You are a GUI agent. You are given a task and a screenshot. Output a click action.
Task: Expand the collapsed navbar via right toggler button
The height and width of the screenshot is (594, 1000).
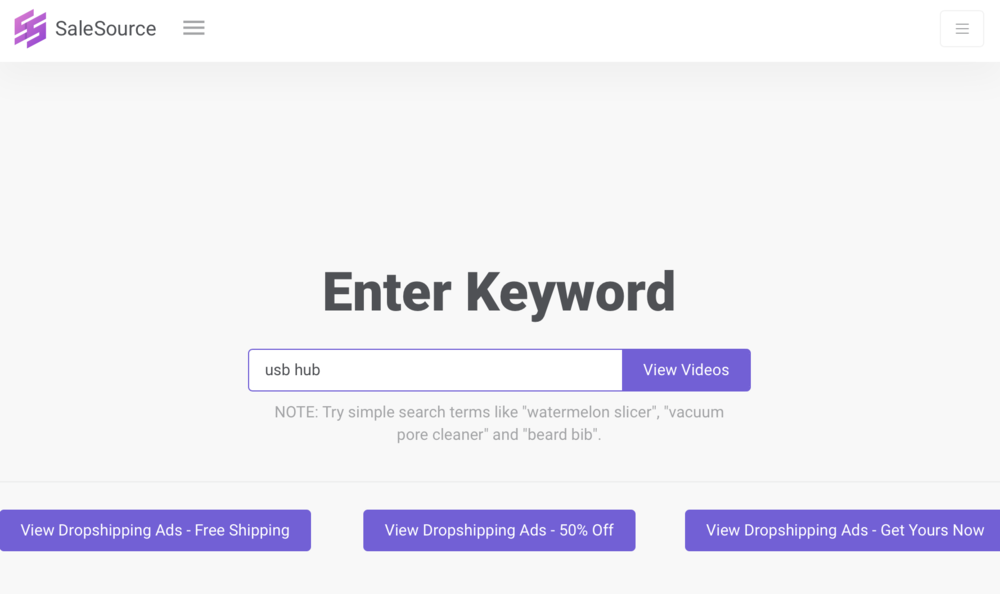click(x=962, y=29)
